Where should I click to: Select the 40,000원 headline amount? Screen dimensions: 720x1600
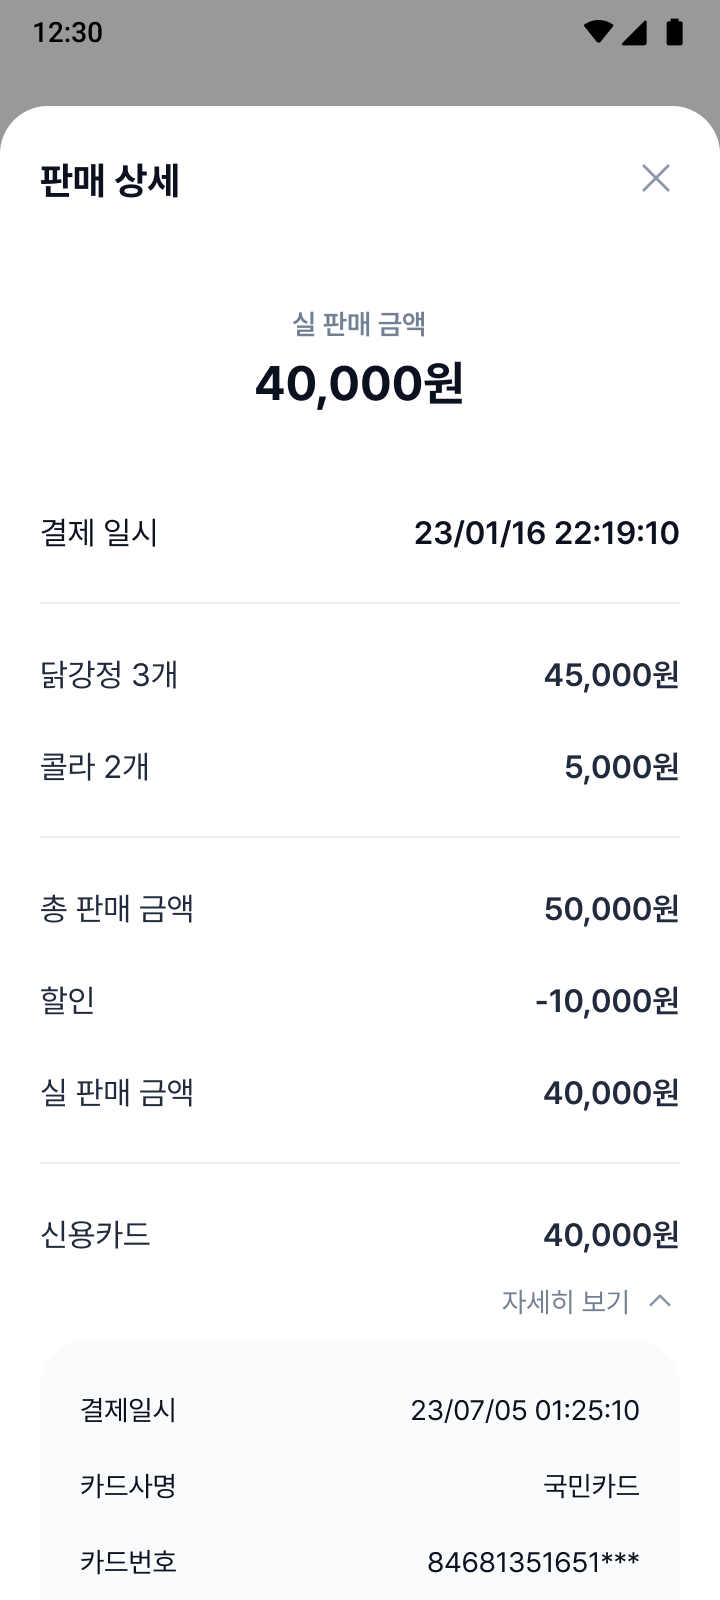[360, 383]
